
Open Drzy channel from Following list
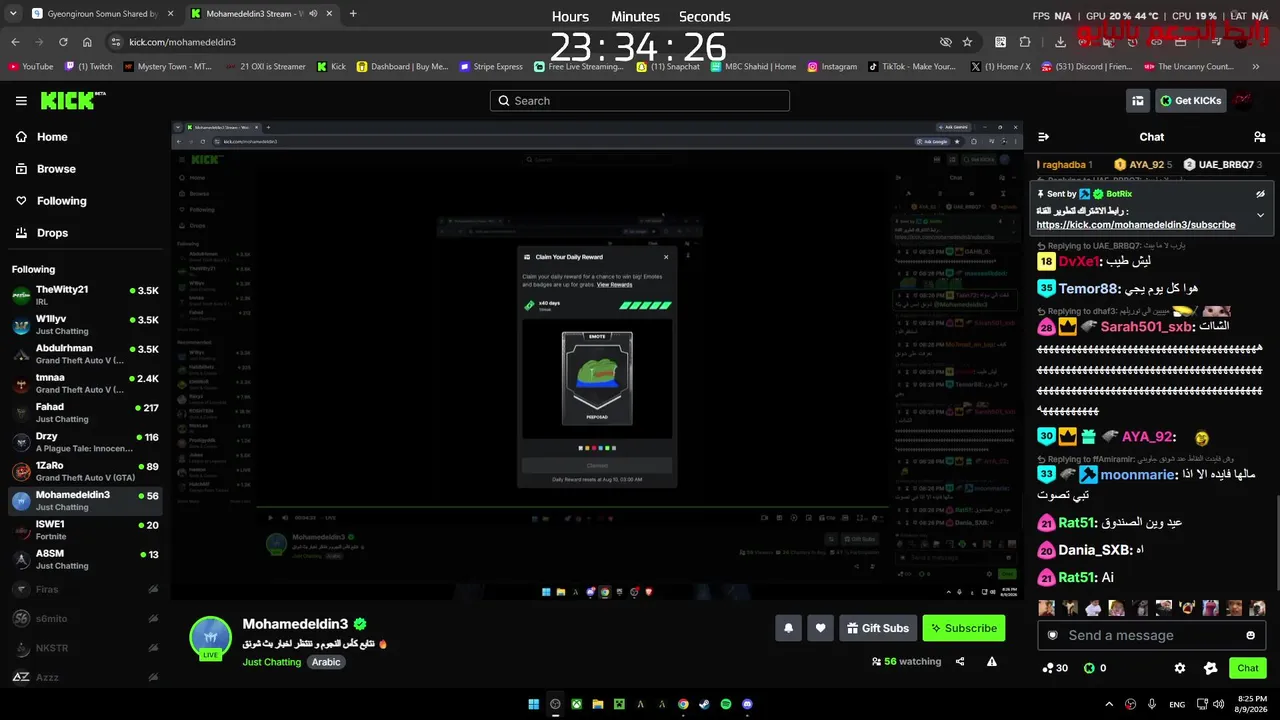coord(85,442)
